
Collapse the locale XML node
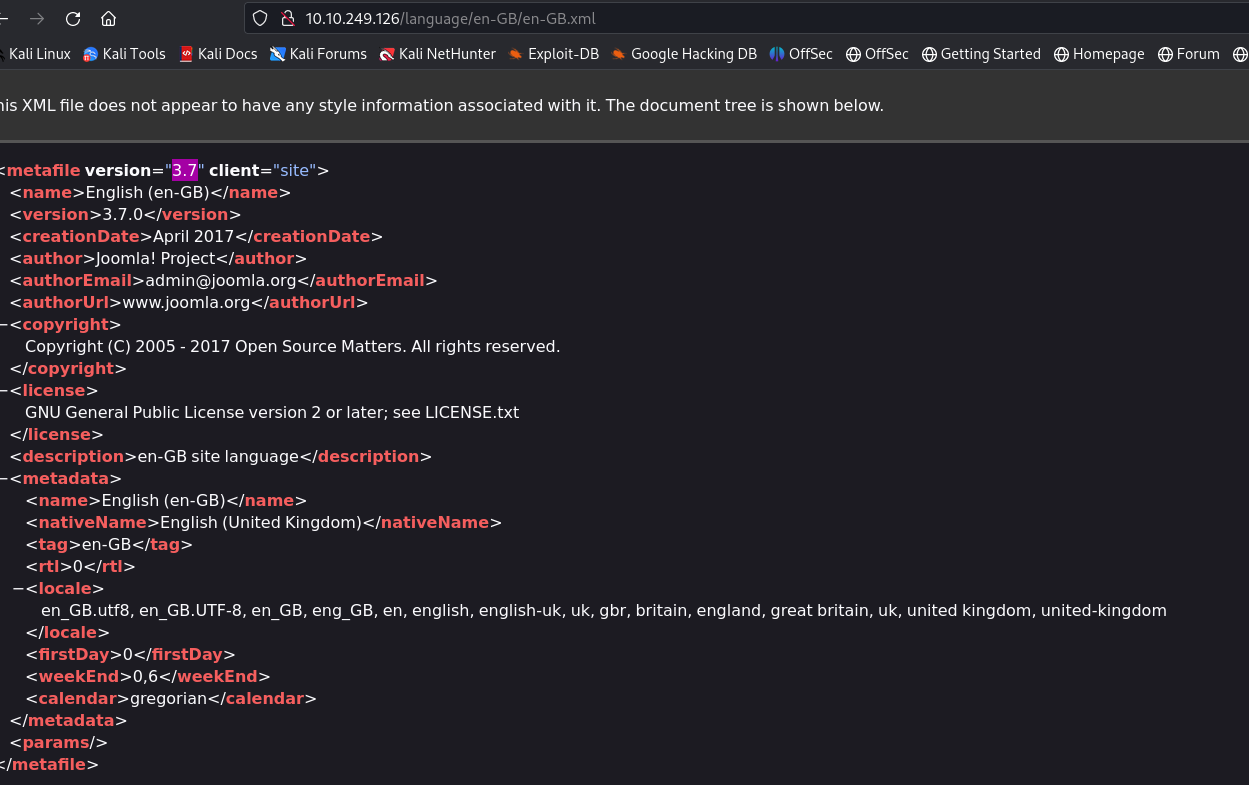[18, 589]
